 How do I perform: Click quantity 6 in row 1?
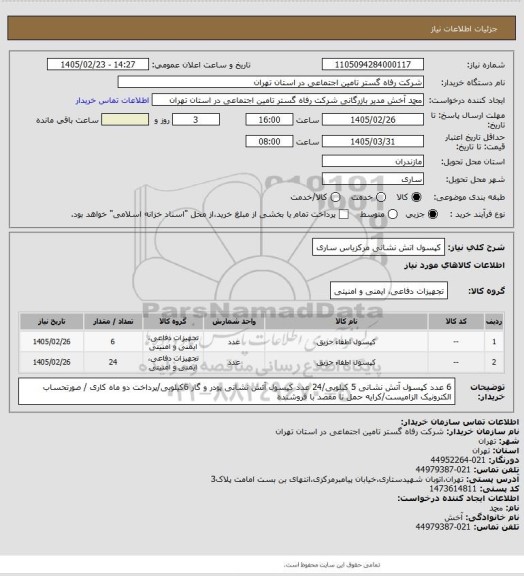point(113,342)
